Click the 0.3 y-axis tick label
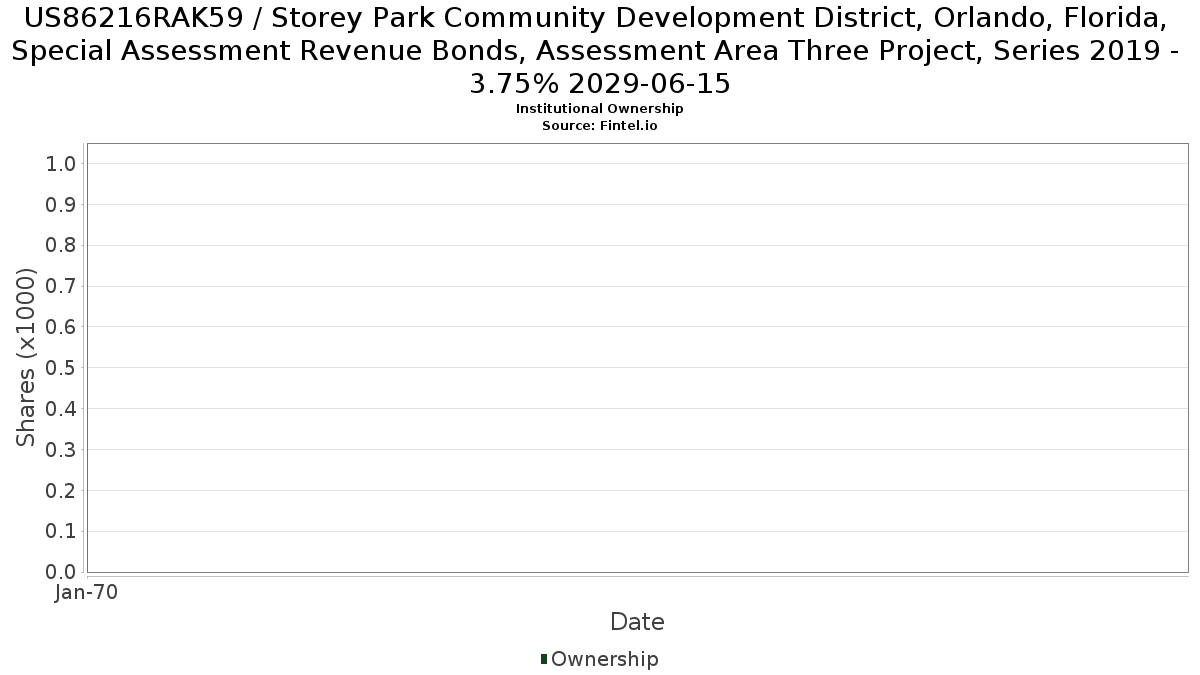This screenshot has width=1200, height=675. pyautogui.click(x=61, y=450)
